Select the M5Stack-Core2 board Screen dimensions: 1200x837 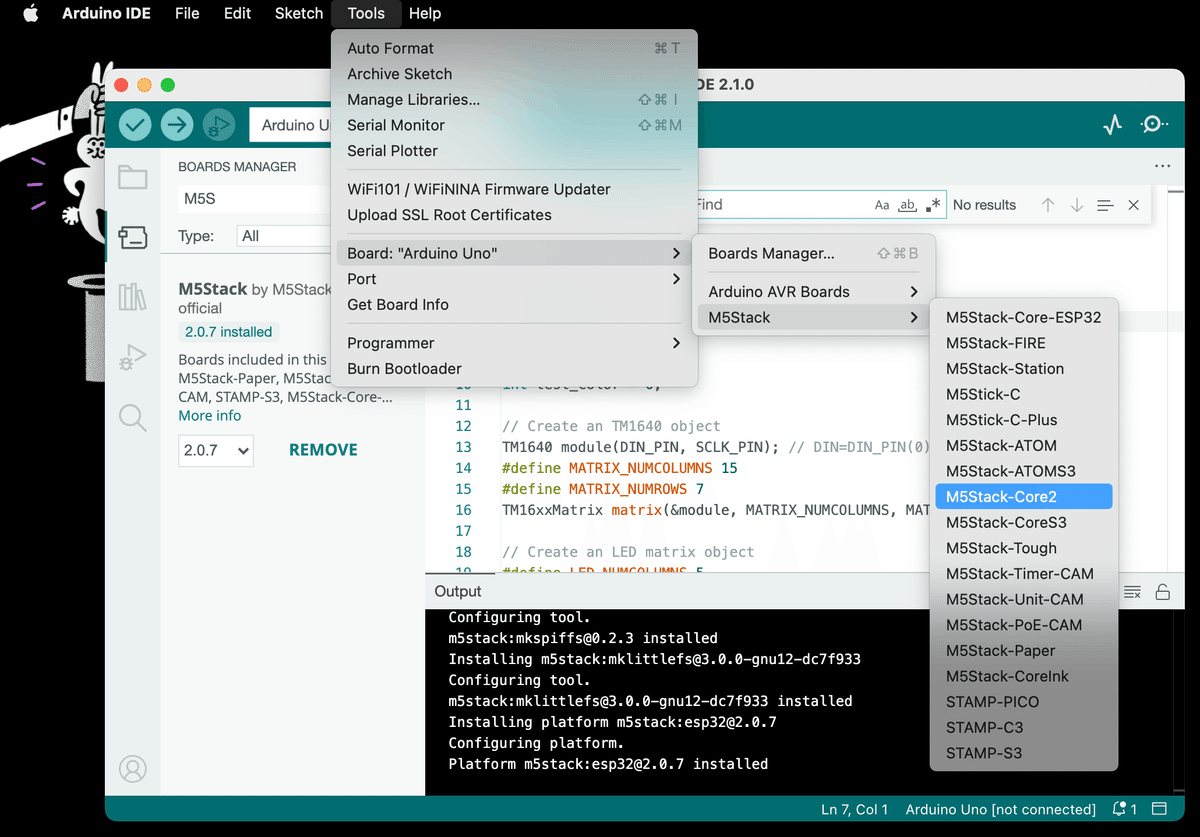tap(1024, 496)
